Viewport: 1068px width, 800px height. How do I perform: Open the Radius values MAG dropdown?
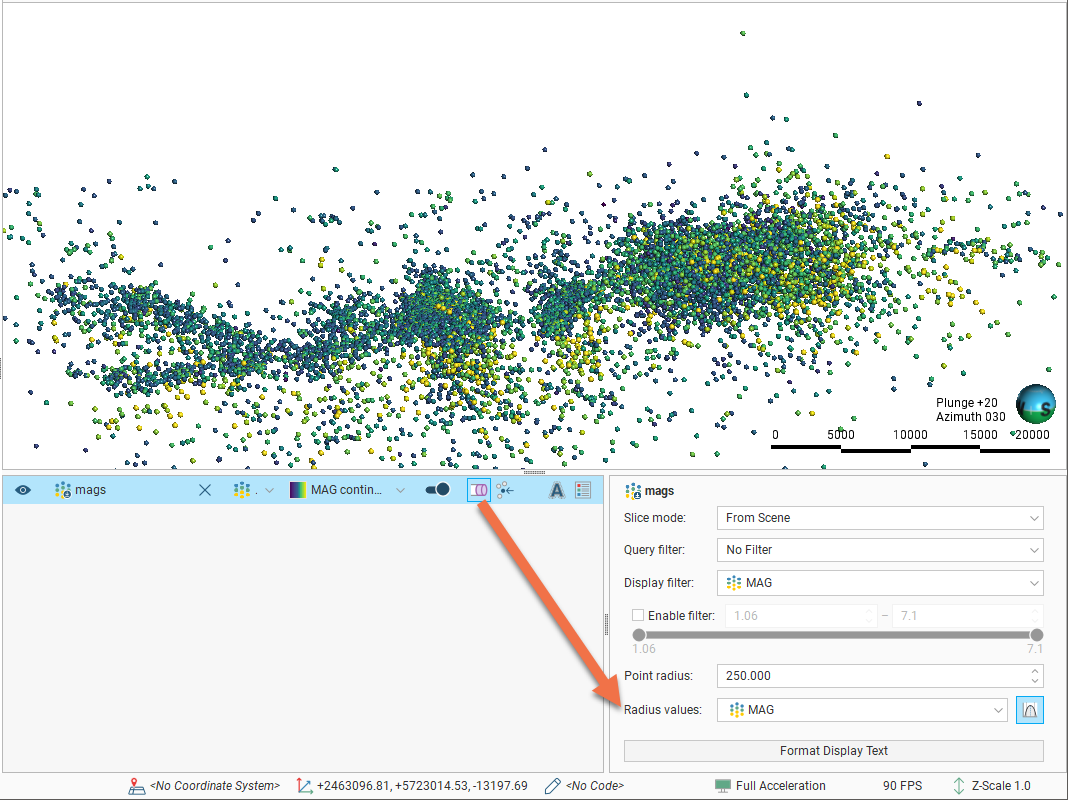[x=866, y=710]
